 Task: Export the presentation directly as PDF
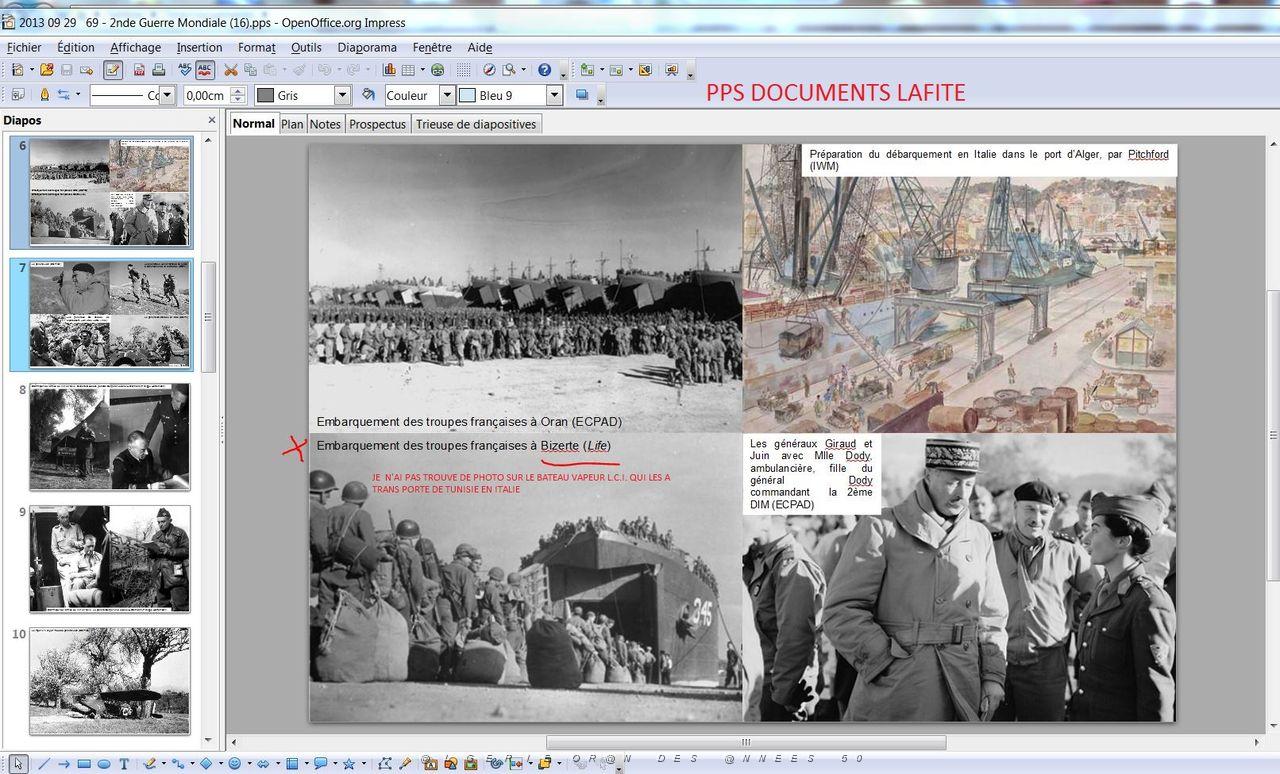point(140,70)
